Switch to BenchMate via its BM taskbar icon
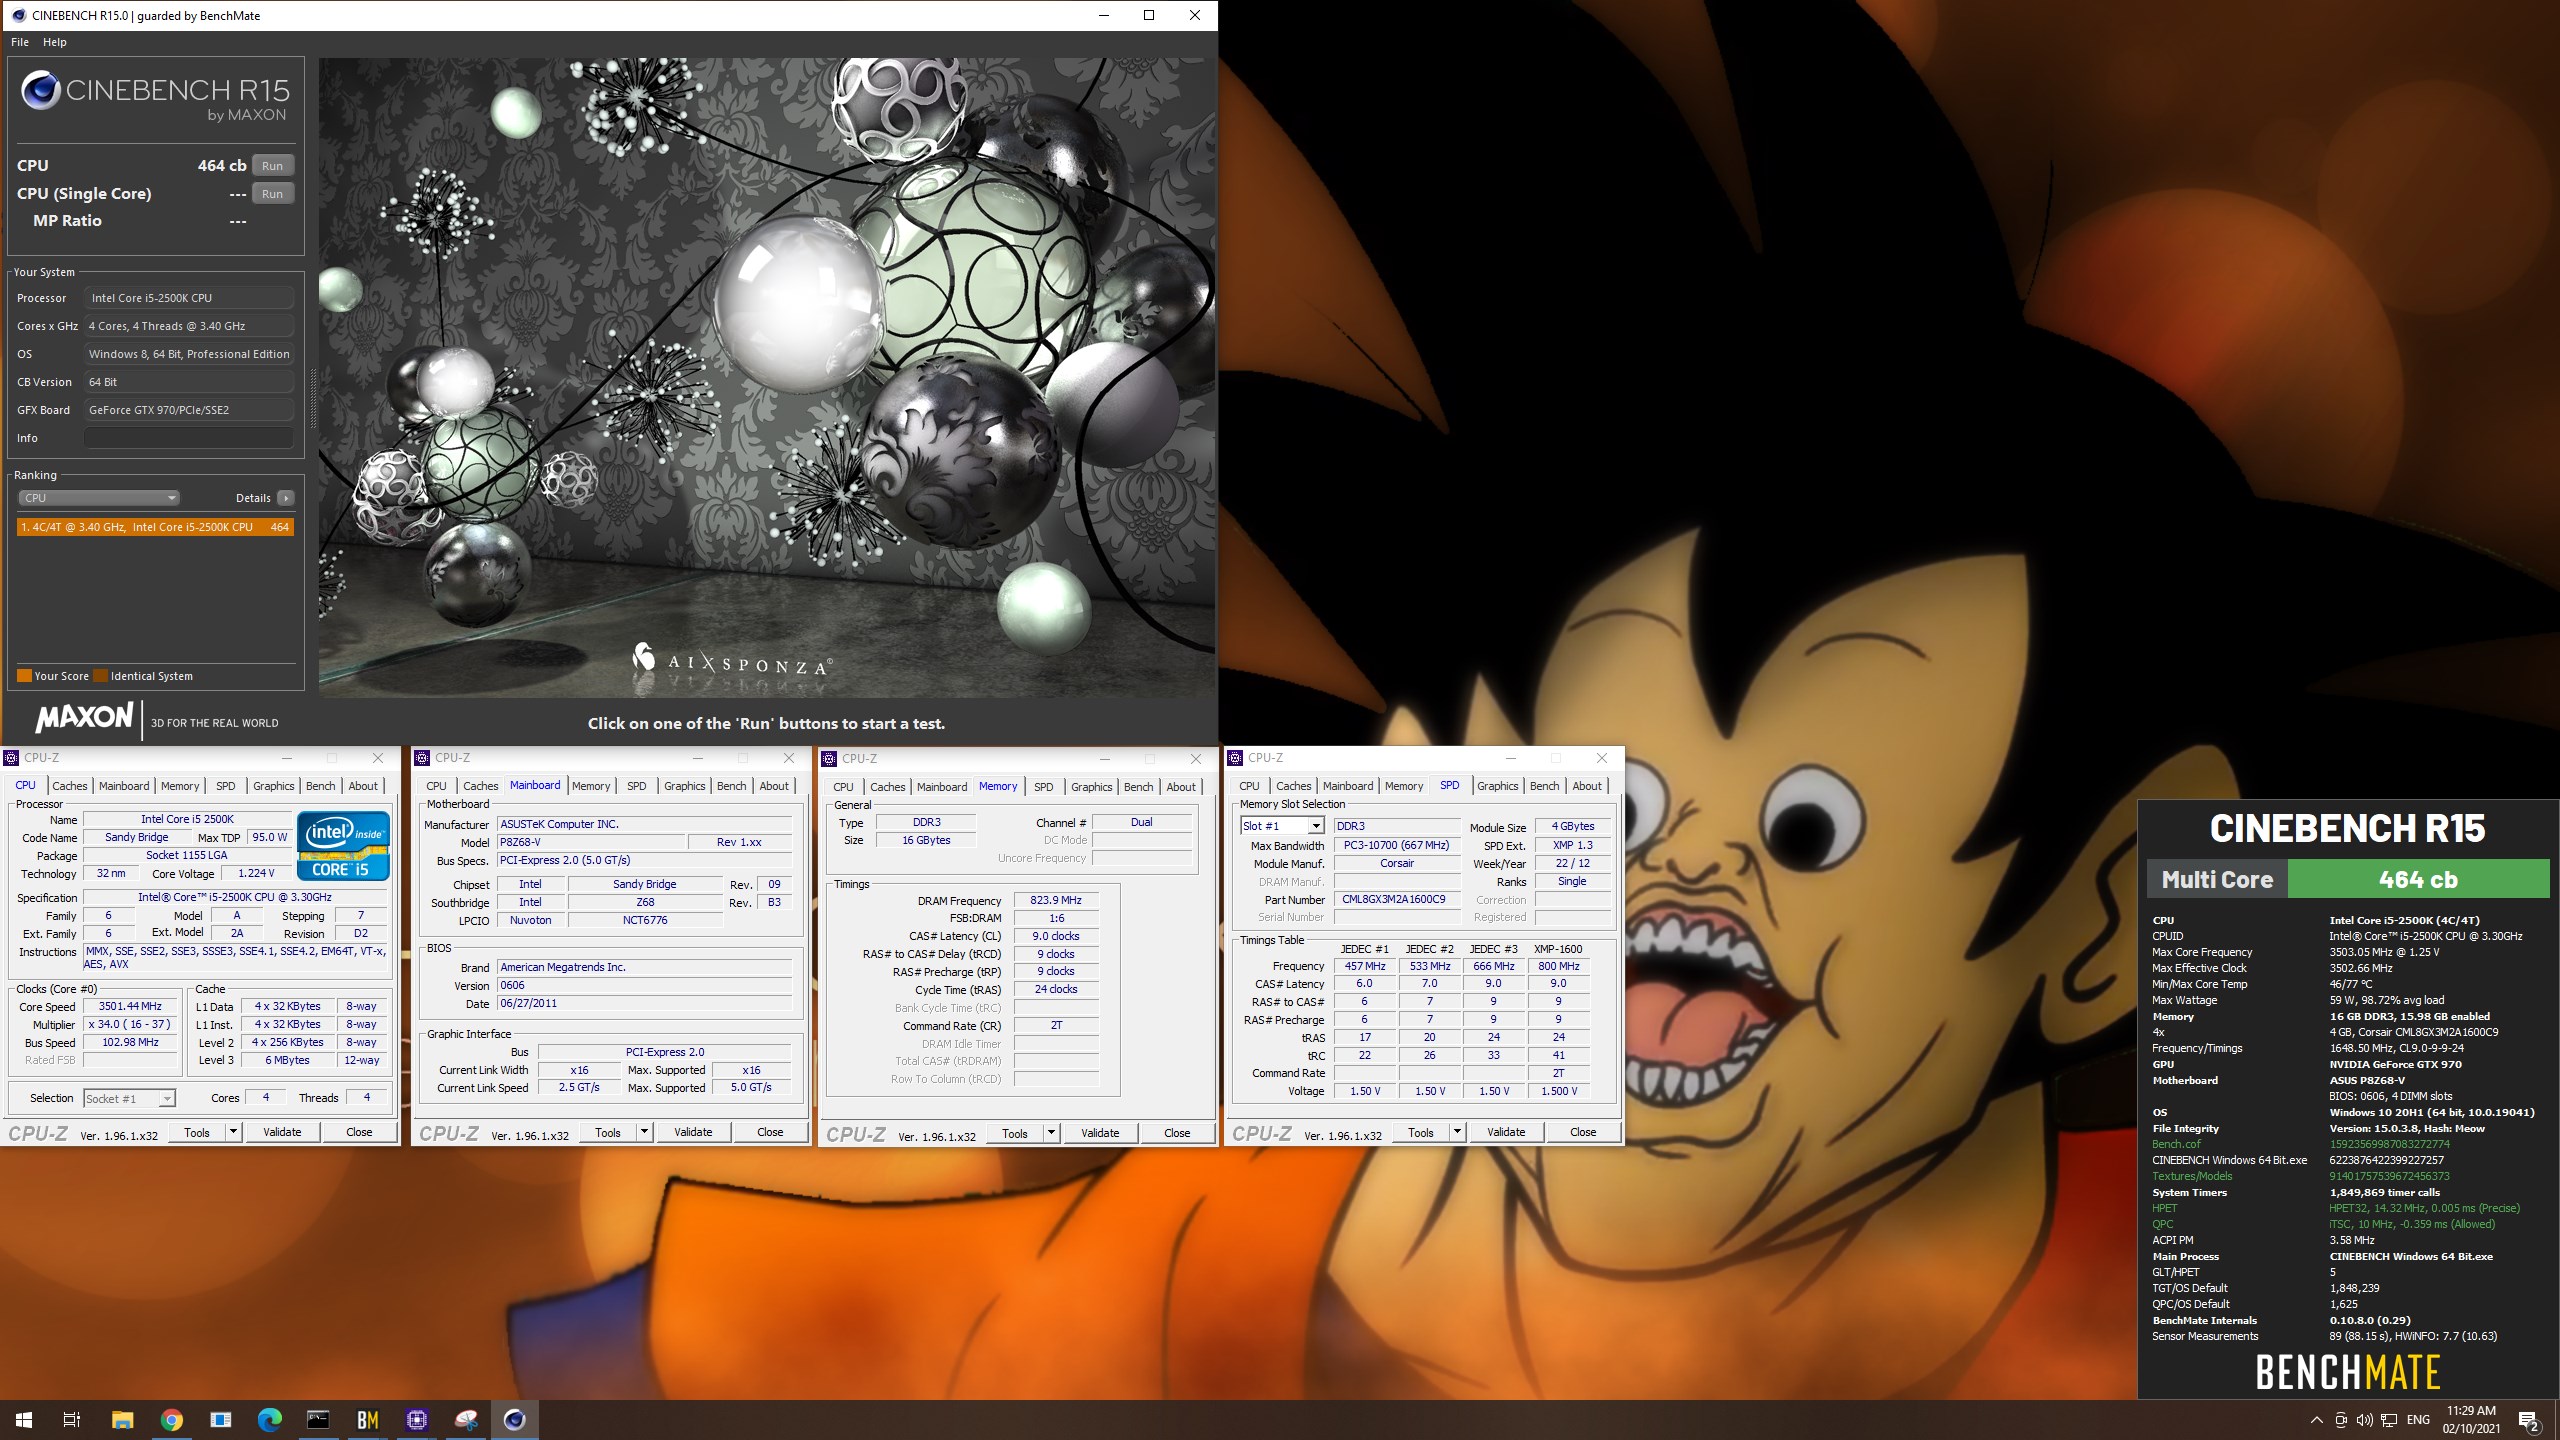 [x=367, y=1420]
